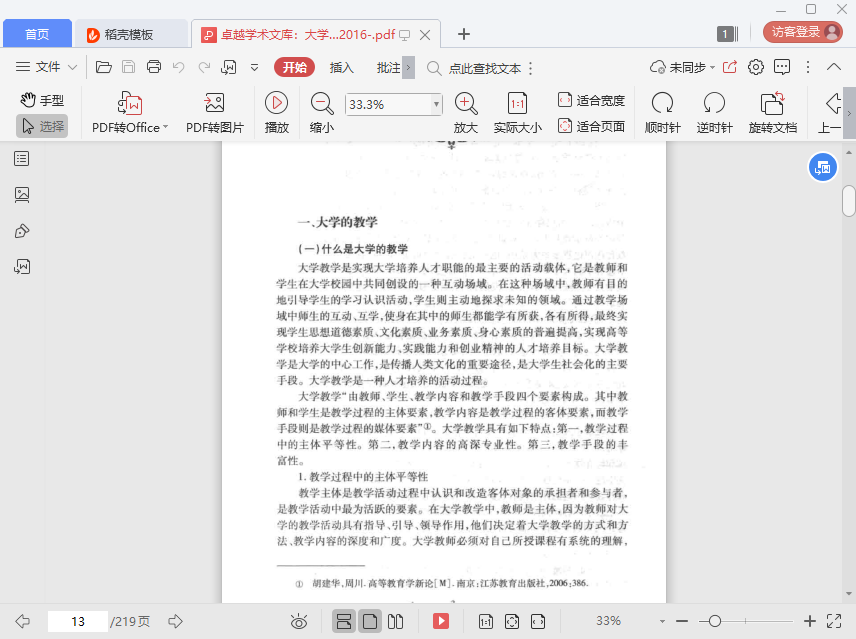Decrease zoom with minus button
This screenshot has width=856, height=639.
[682, 621]
